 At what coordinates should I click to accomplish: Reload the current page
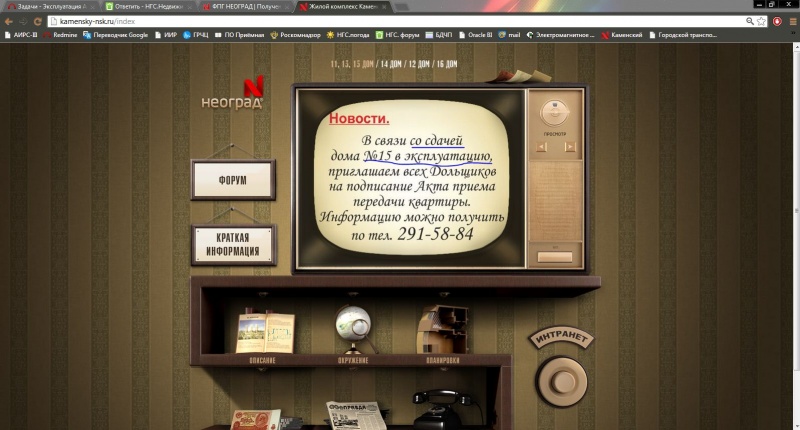coord(37,21)
